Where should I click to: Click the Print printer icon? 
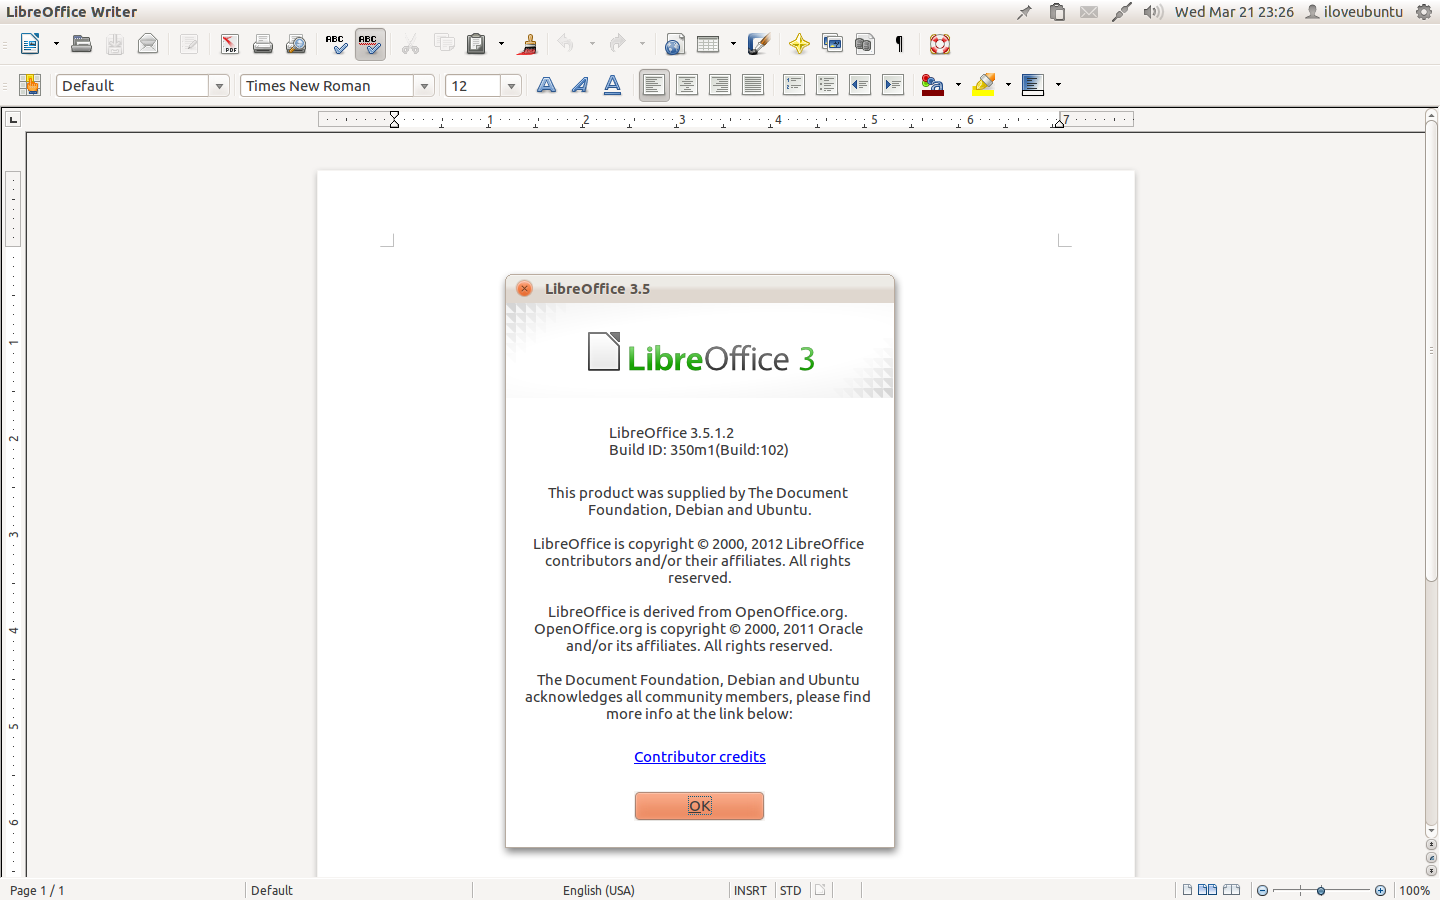263,44
